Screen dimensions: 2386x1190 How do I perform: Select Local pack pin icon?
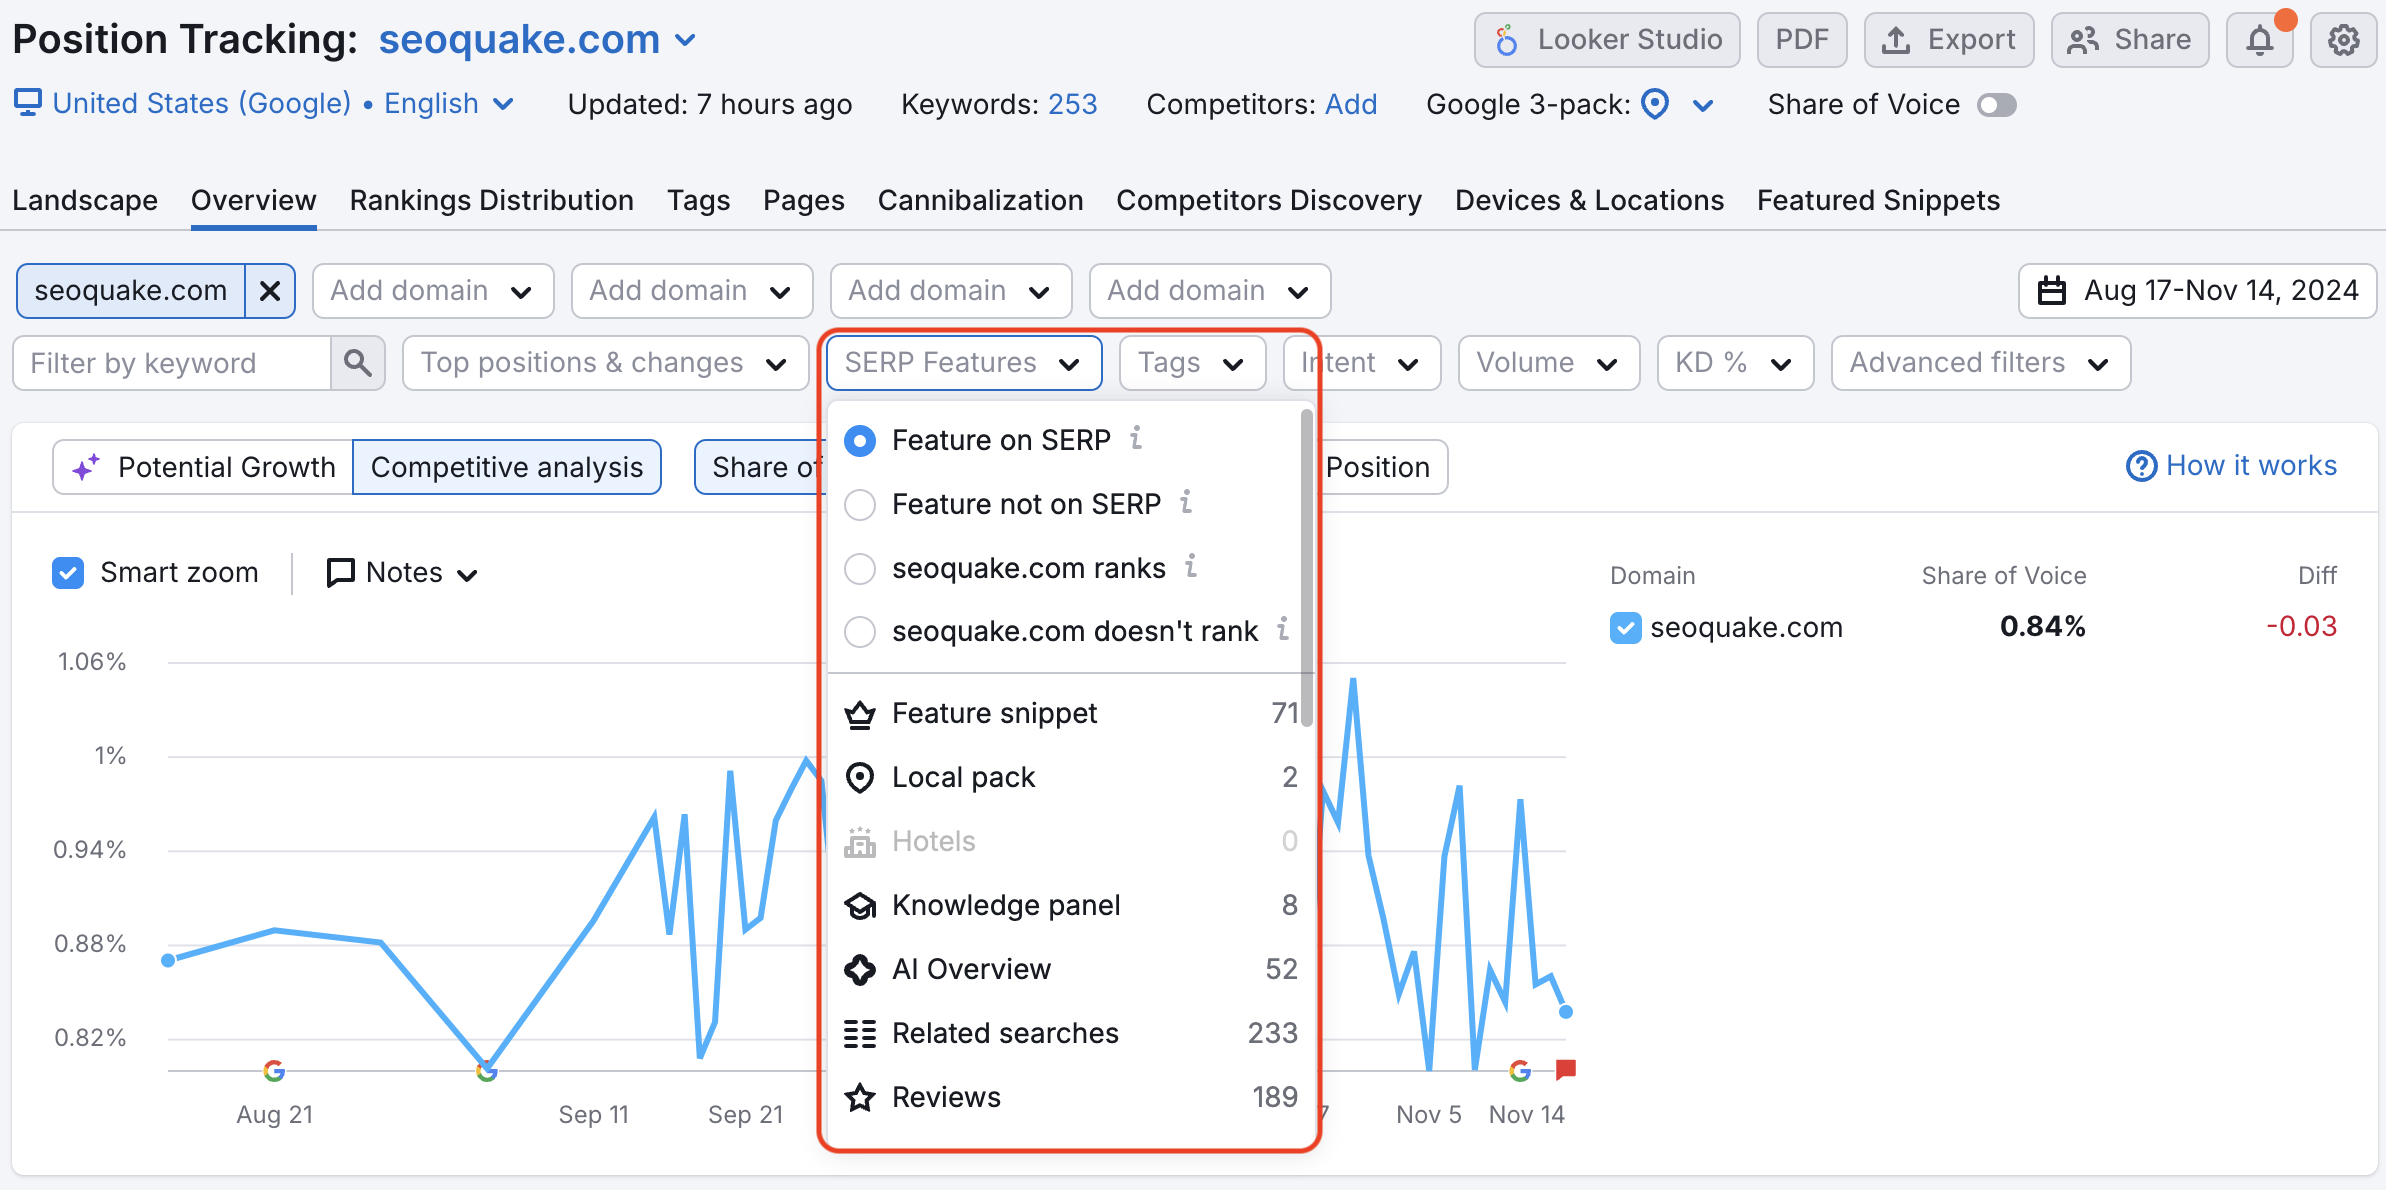tap(860, 778)
